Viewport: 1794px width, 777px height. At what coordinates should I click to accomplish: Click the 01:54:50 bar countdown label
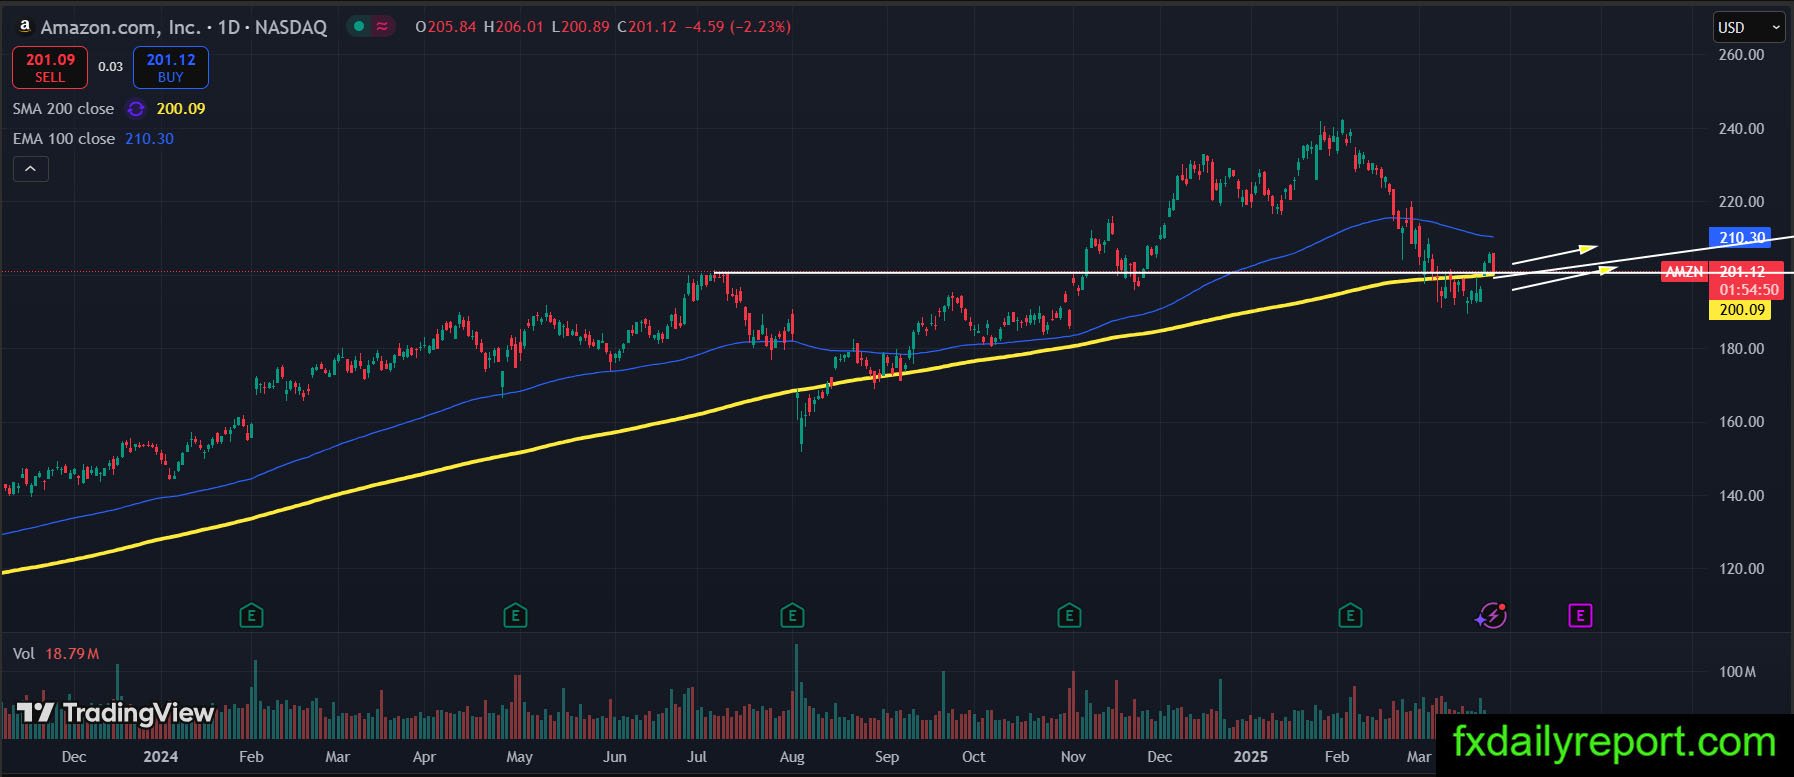1749,290
